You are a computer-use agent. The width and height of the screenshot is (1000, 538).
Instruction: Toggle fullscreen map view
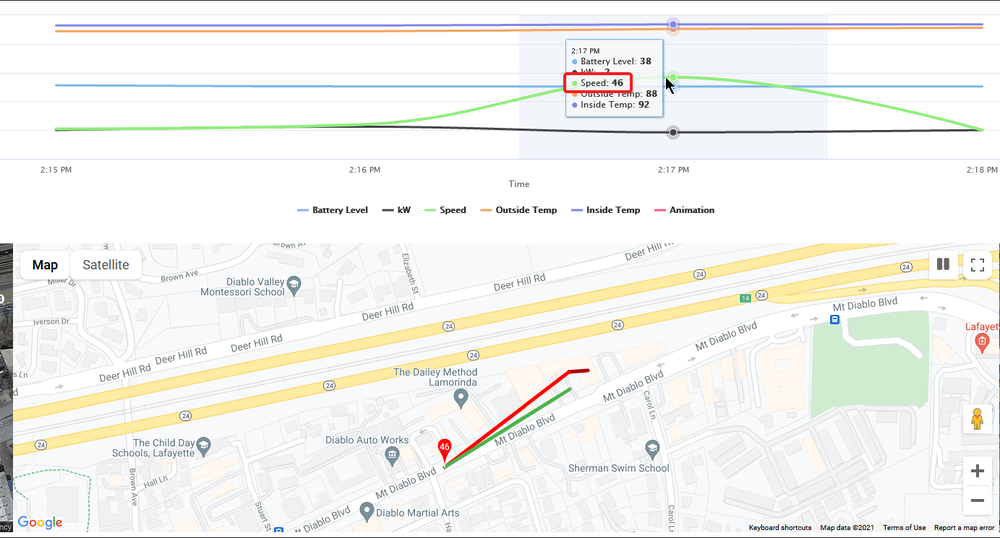click(978, 265)
